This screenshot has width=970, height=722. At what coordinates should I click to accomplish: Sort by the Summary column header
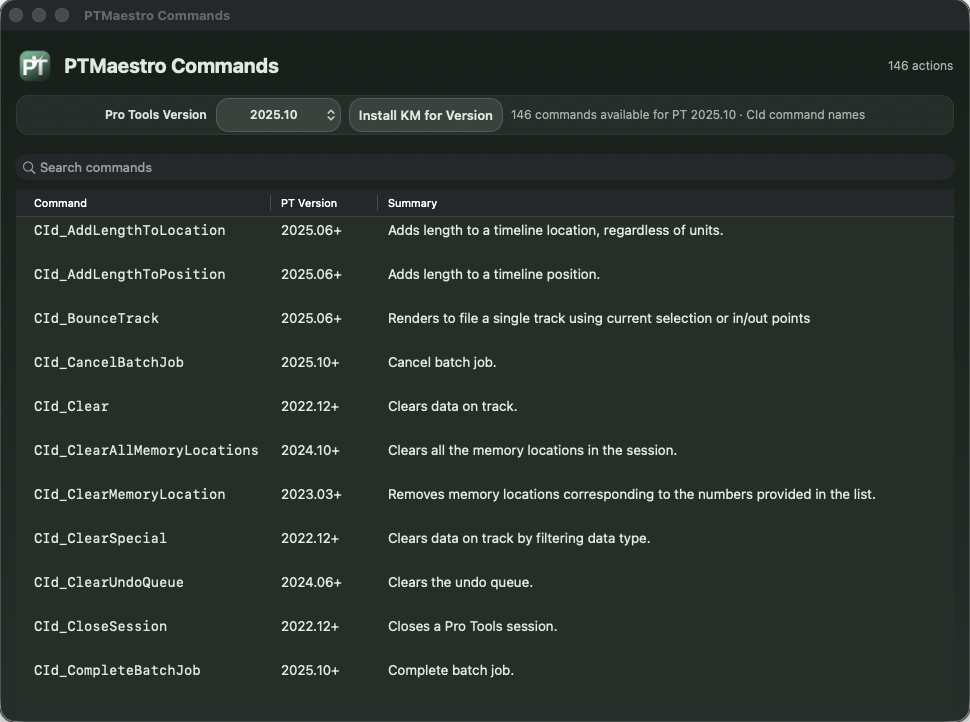[x=412, y=203]
